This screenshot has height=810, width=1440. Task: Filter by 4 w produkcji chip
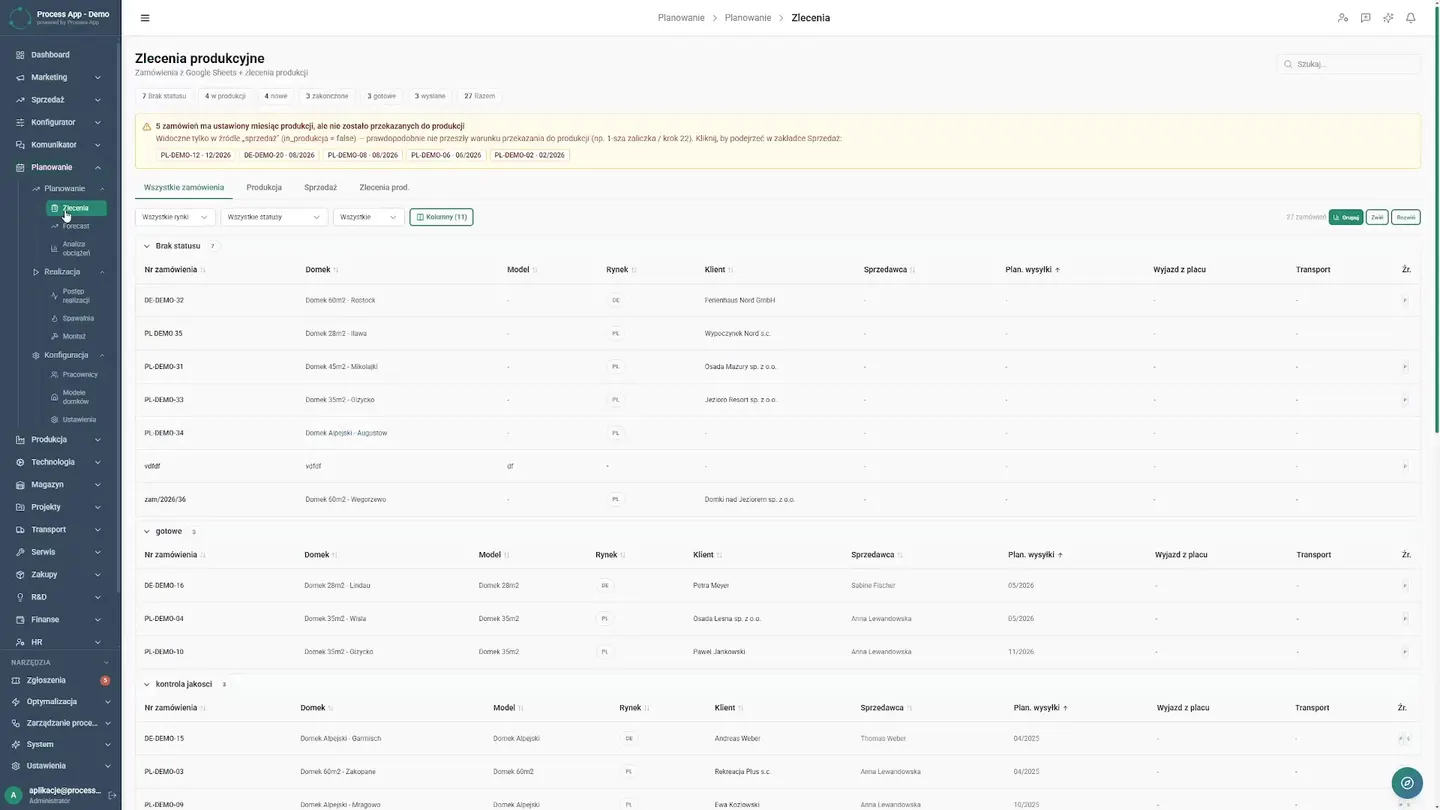click(225, 96)
